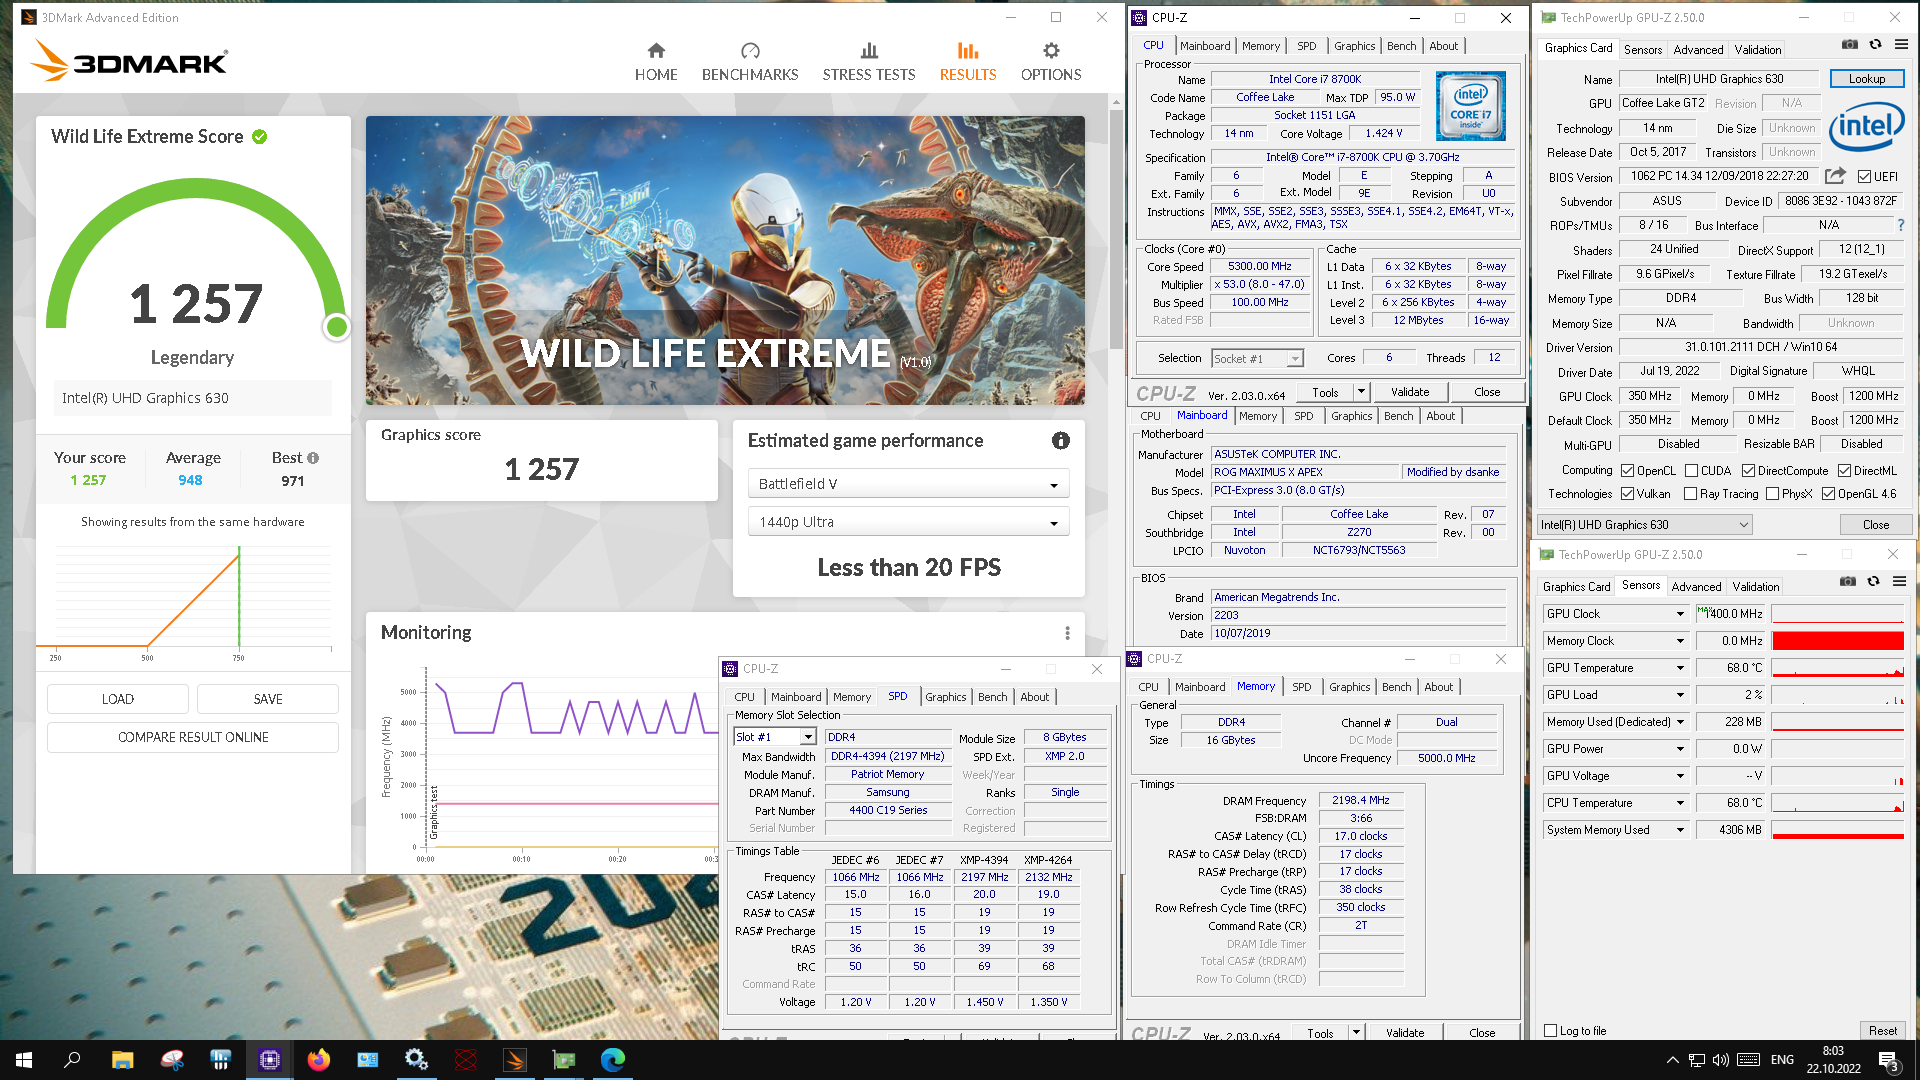Toggle the CUDA checkbox
Viewport: 1920px width, 1080px height.
[x=1692, y=471]
